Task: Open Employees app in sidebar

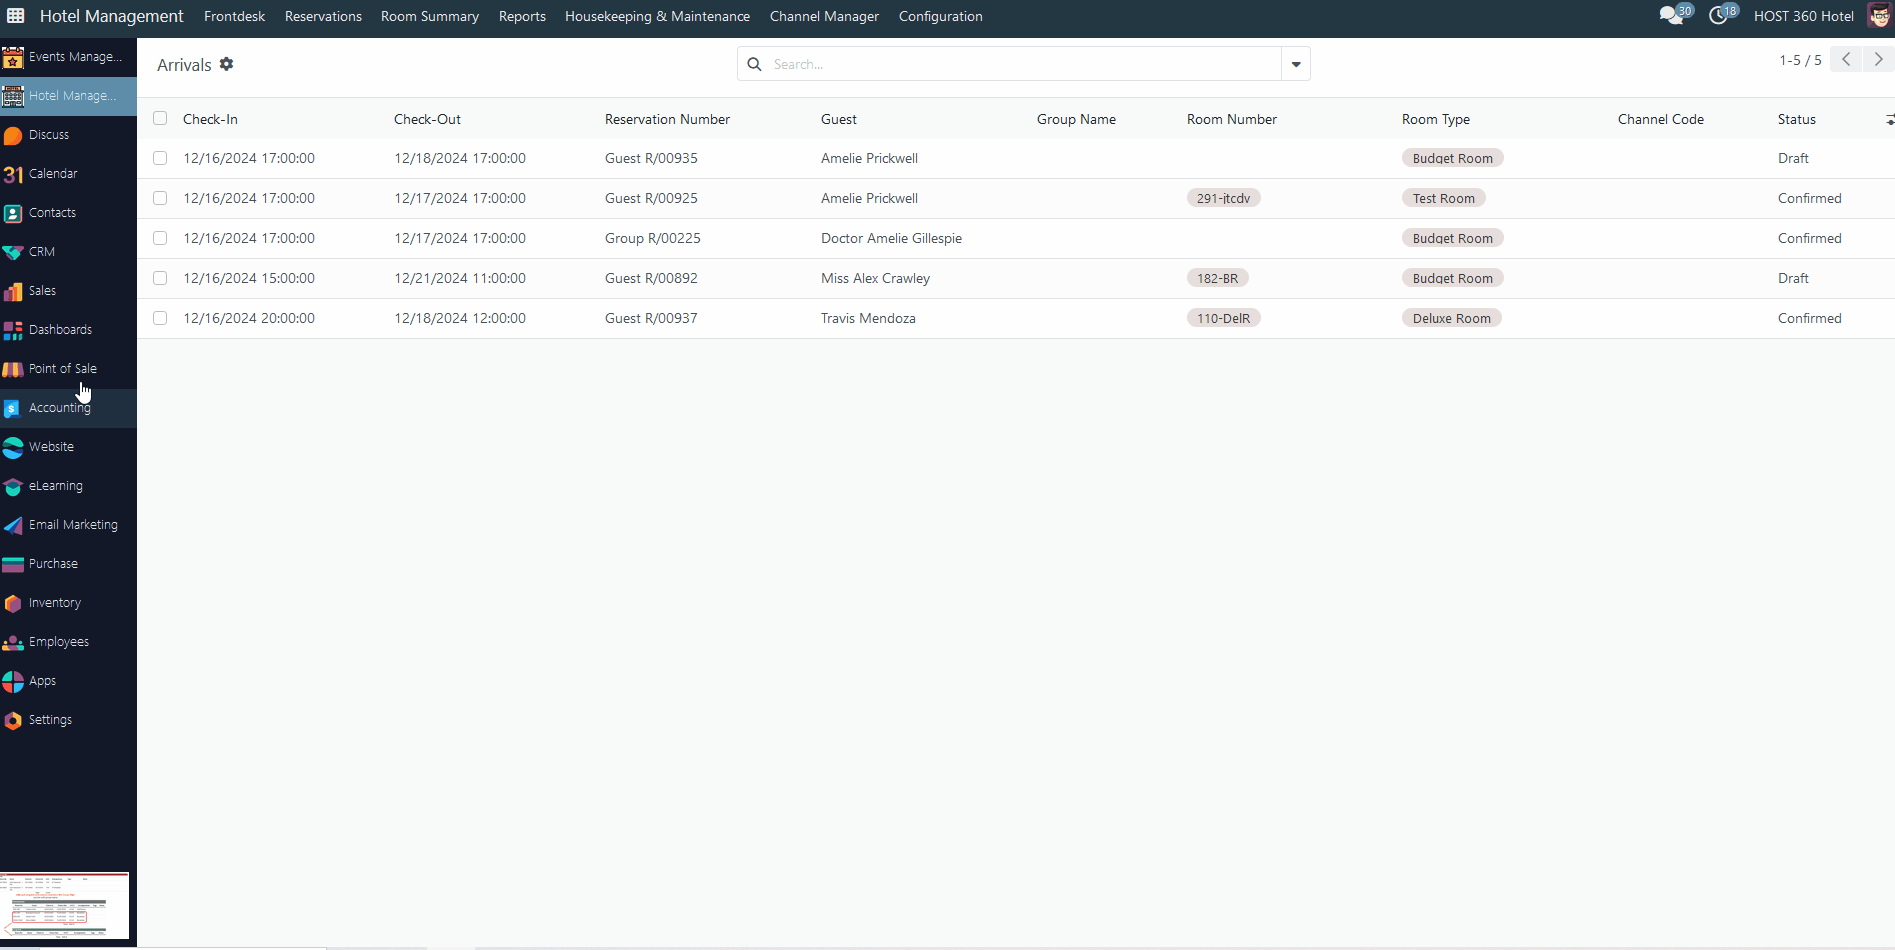Action: (x=68, y=642)
